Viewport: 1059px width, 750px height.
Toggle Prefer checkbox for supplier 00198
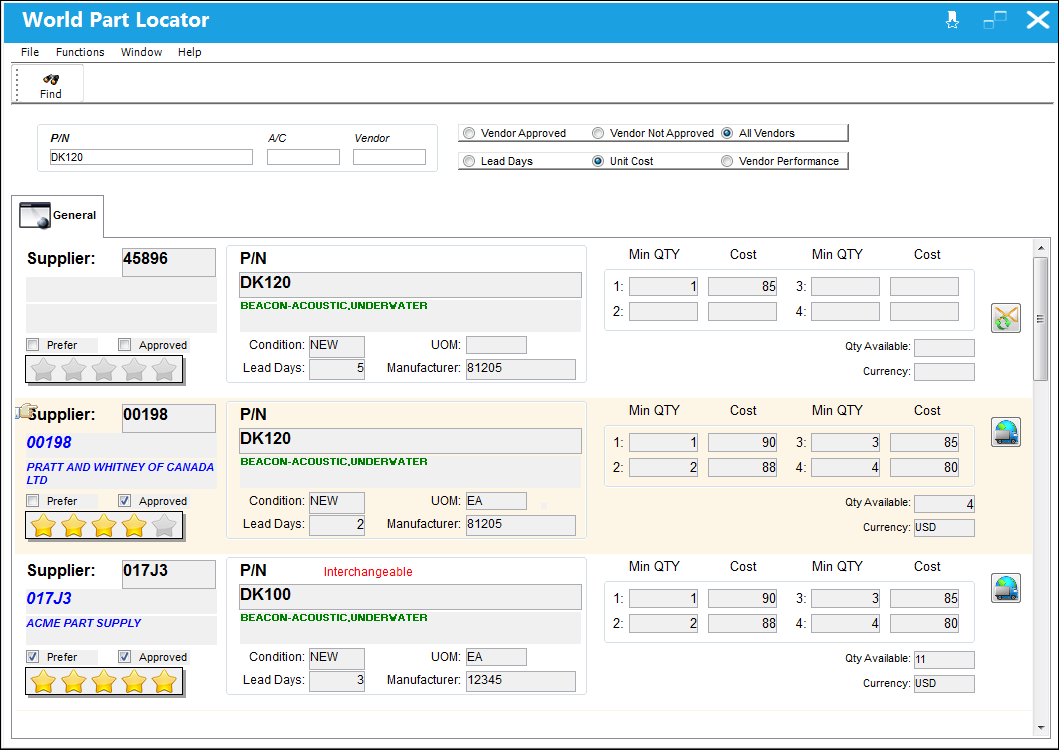32,501
